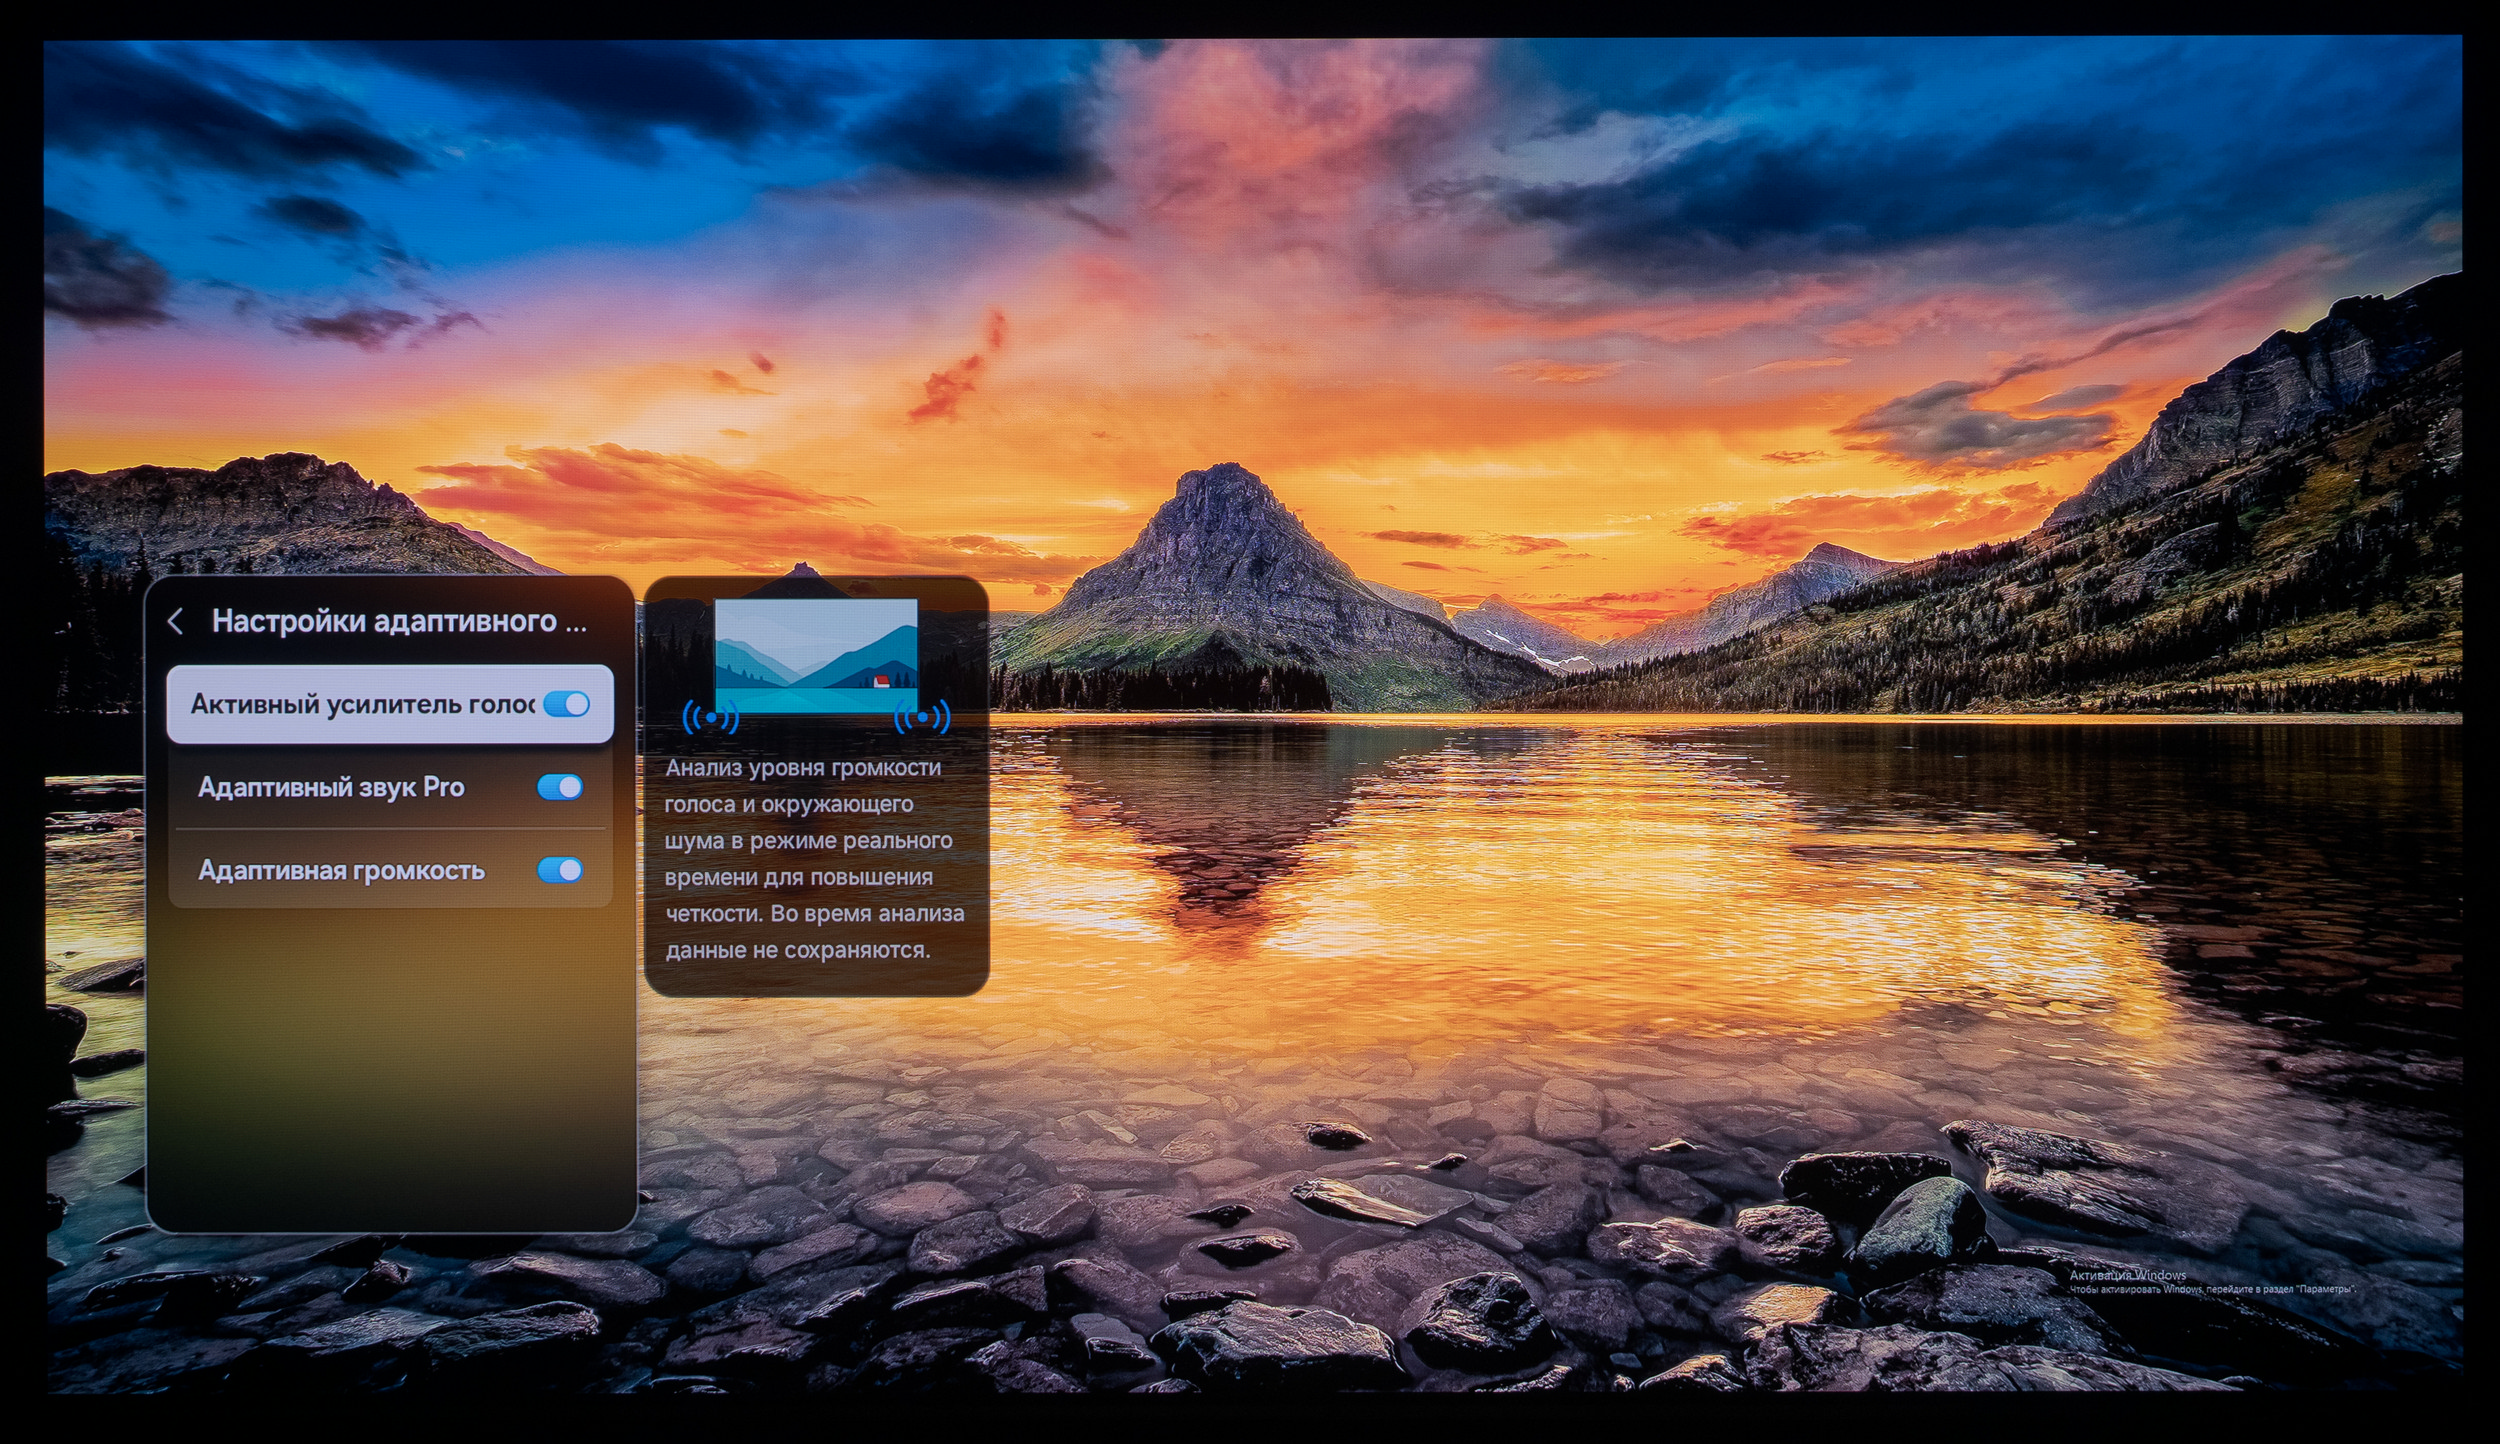Image resolution: width=2500 pixels, height=1444 pixels.
Task: Click the red house in the preview
Action: click(x=881, y=682)
